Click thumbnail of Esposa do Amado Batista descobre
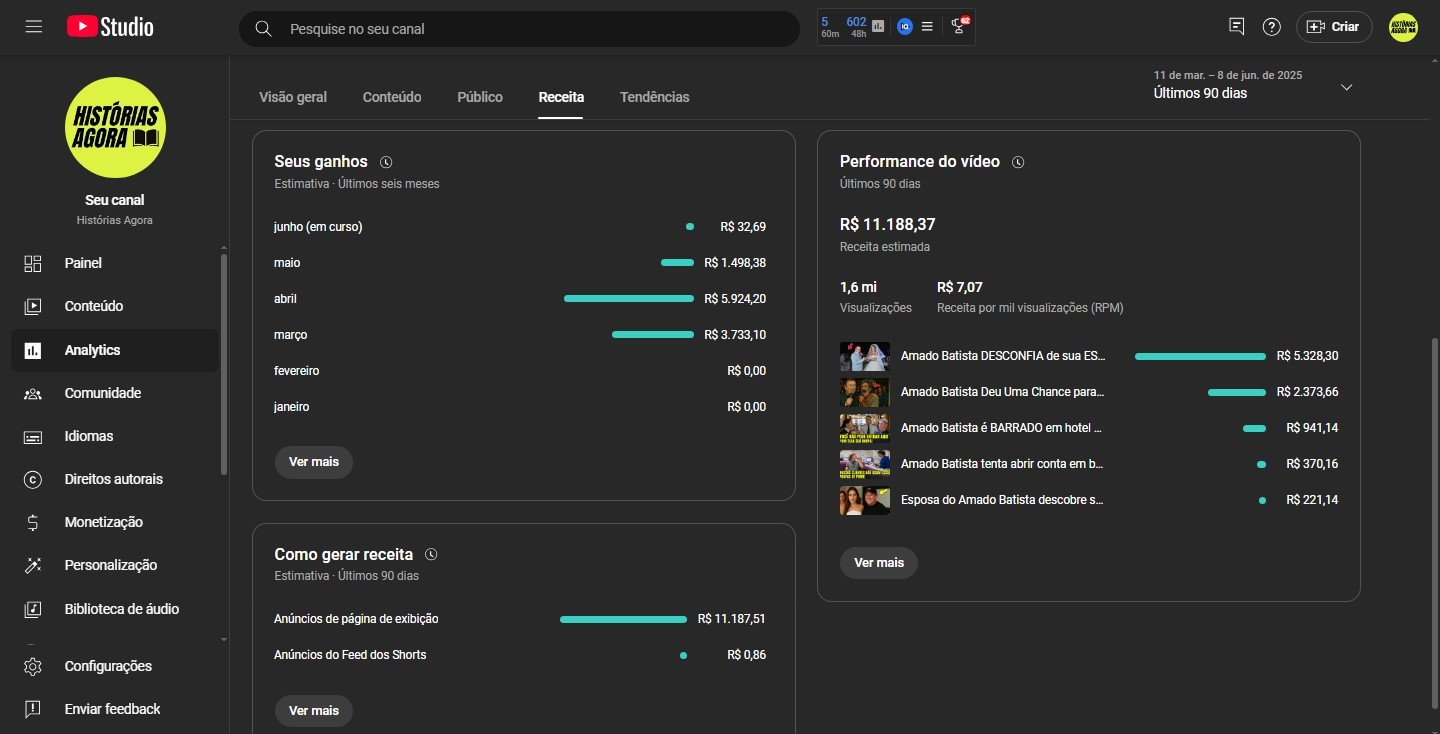This screenshot has height=734, width=1440. tap(865, 500)
